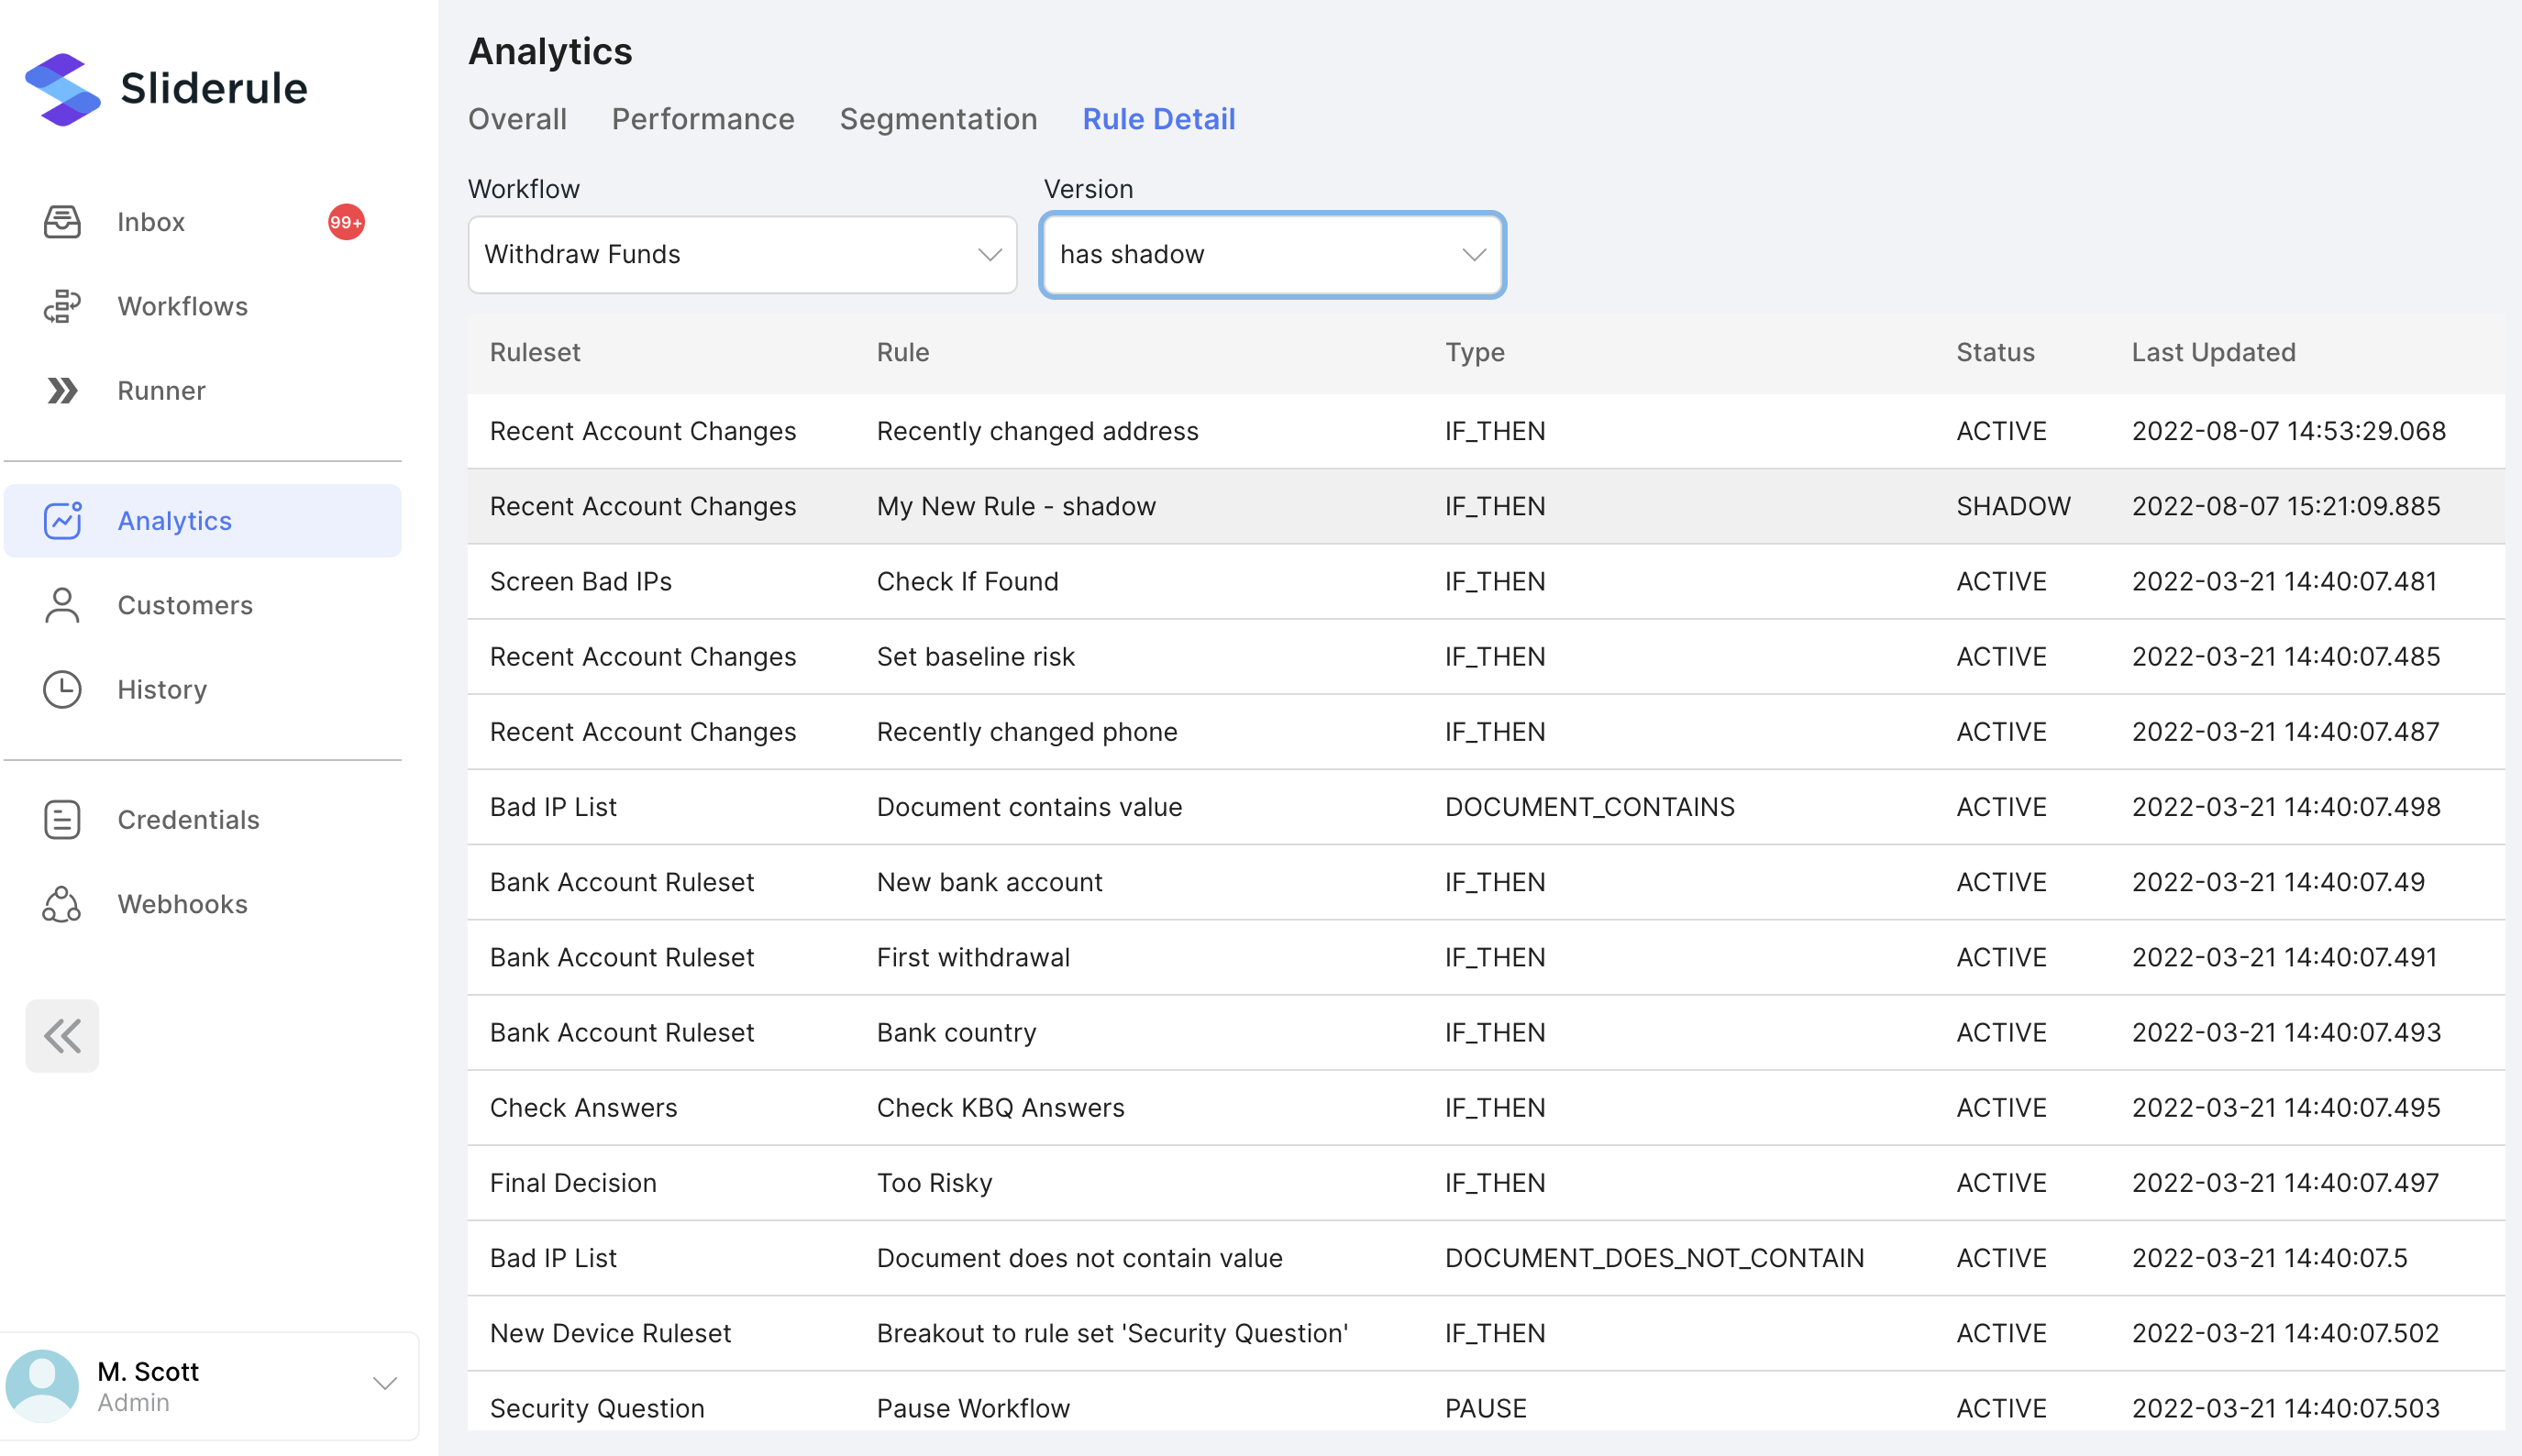Viewport: 2522px width, 1456px height.
Task: Go to the Segmentation tab
Action: [x=938, y=119]
